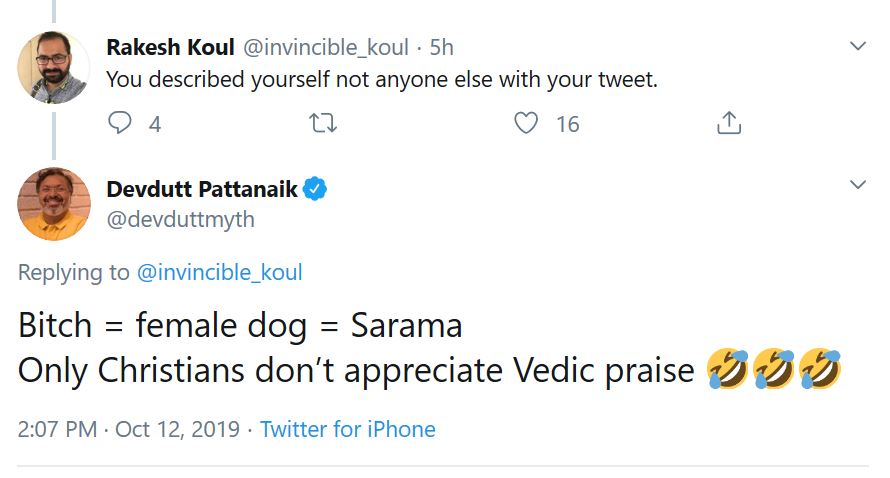Click the "You described yourself" tweet text
890x478 pixels.
pyautogui.click(x=381, y=79)
